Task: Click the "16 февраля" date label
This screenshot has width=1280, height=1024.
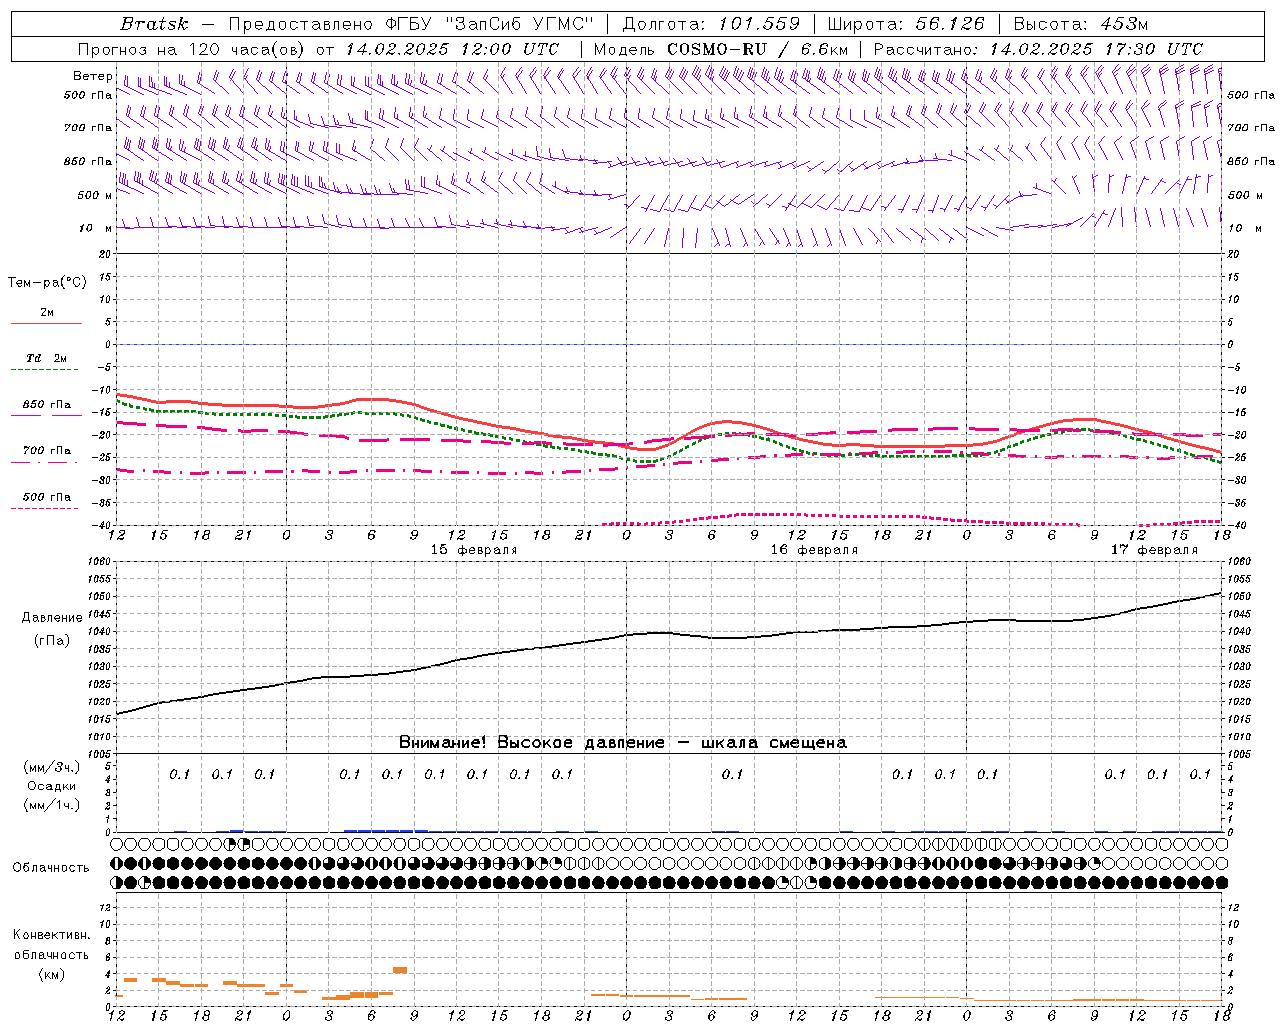Action: click(x=814, y=550)
